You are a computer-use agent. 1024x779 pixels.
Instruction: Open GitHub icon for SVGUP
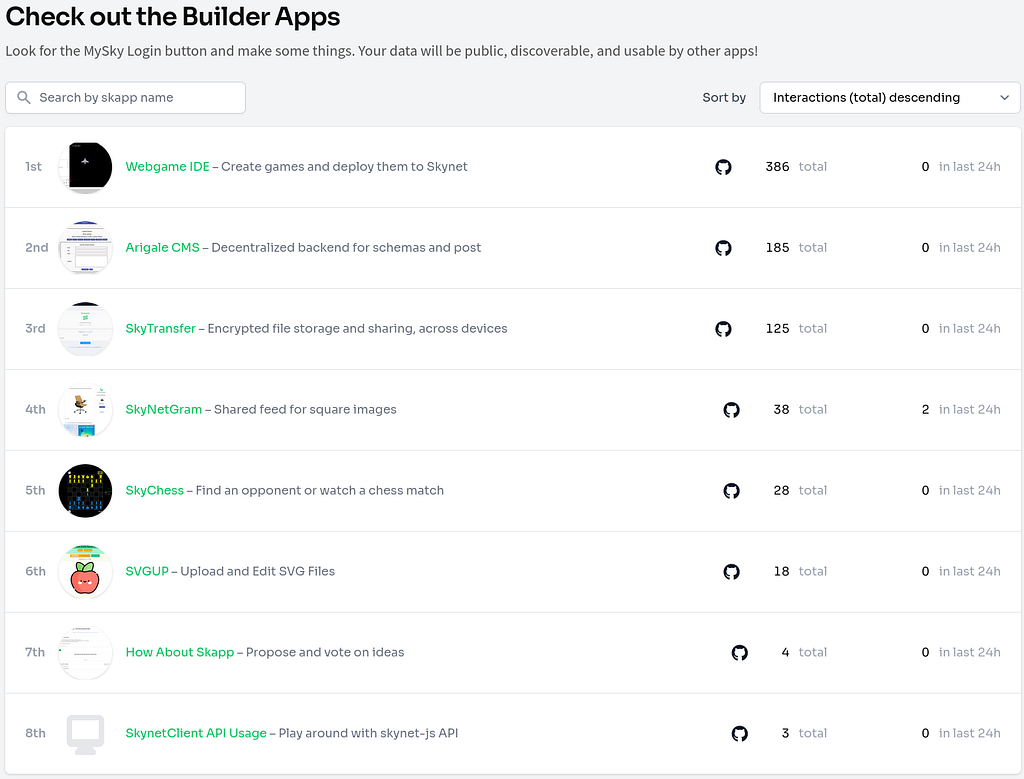click(x=731, y=572)
